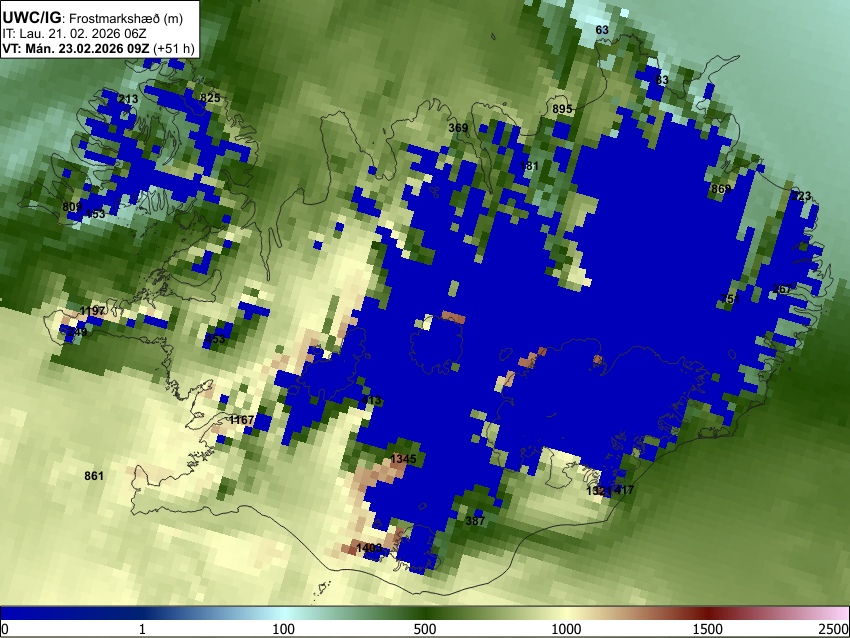The image size is (850, 638).
Task: Click the 1345 value label
Action: pos(403,459)
